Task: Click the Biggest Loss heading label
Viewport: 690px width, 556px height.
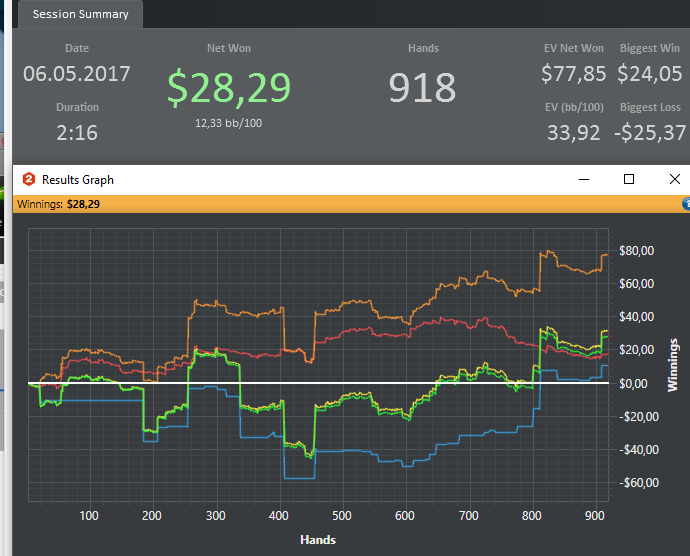Action: [650, 107]
